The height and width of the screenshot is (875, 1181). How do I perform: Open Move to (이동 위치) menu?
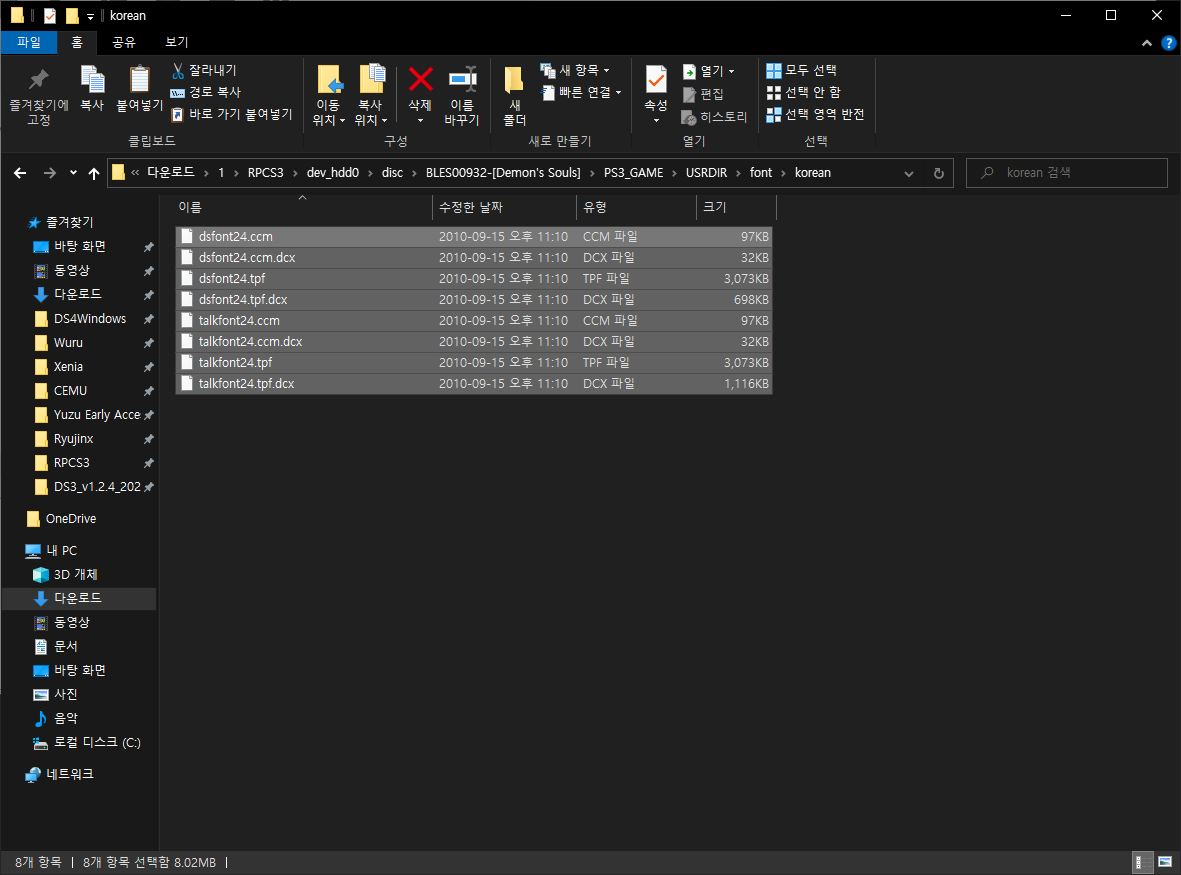coord(328,95)
